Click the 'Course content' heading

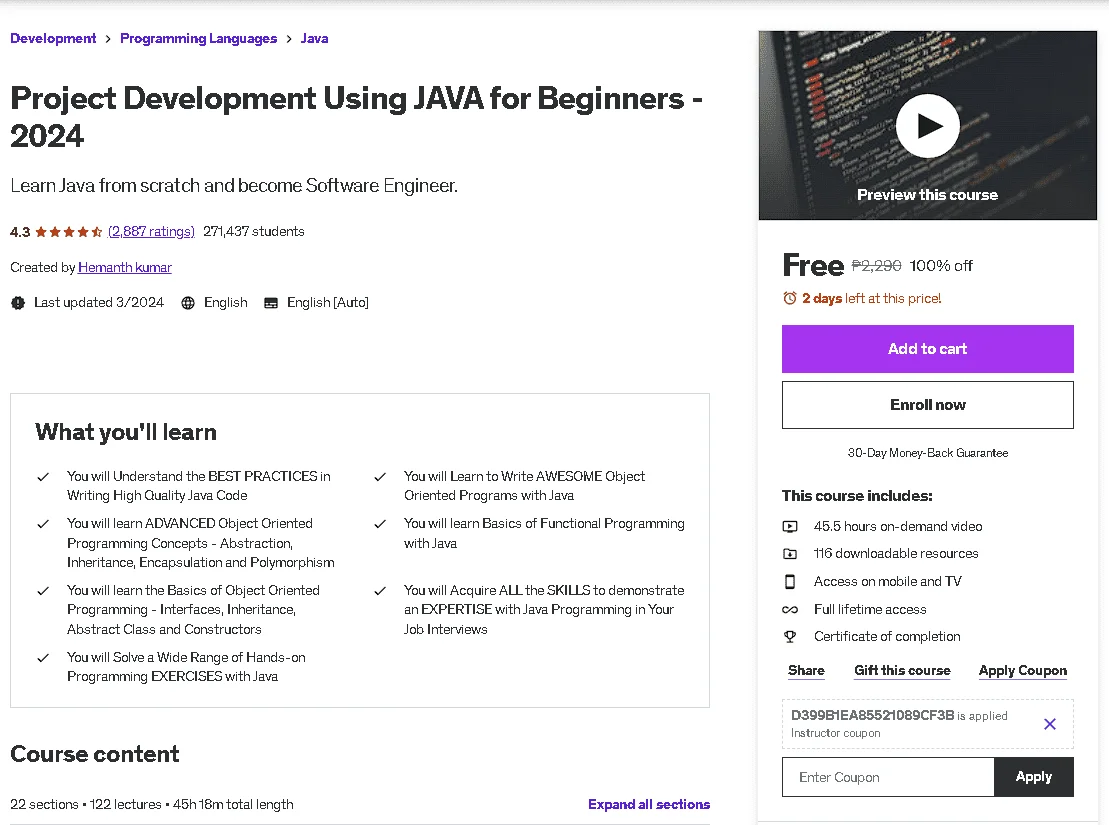tap(95, 754)
